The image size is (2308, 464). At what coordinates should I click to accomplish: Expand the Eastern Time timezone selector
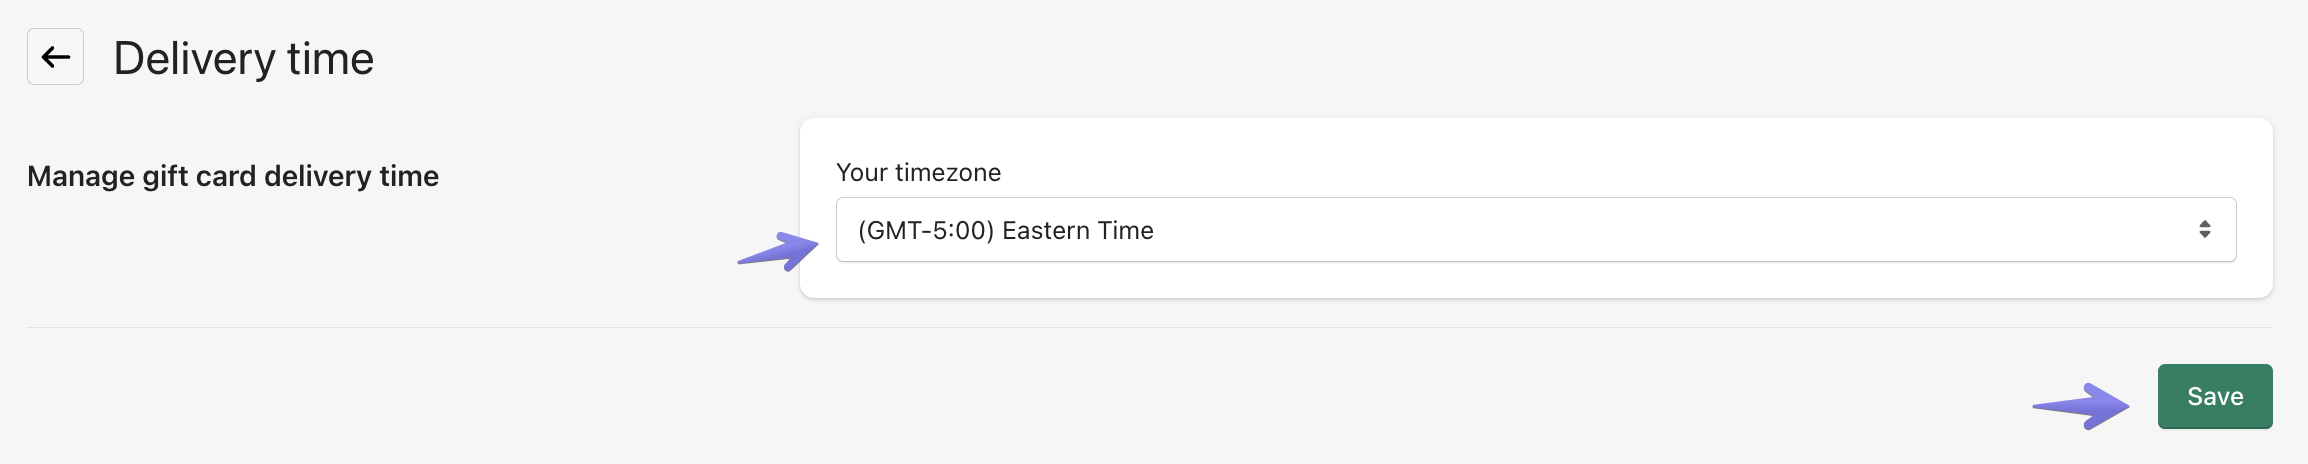click(x=1535, y=230)
